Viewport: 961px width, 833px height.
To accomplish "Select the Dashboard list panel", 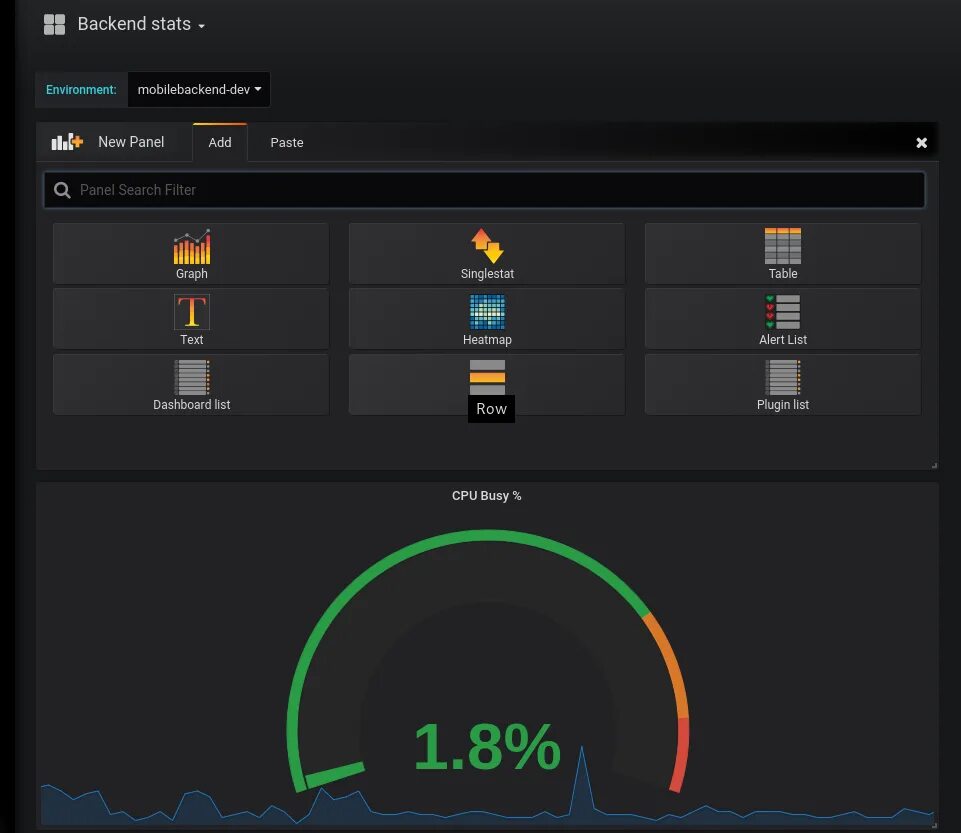I will 191,385.
